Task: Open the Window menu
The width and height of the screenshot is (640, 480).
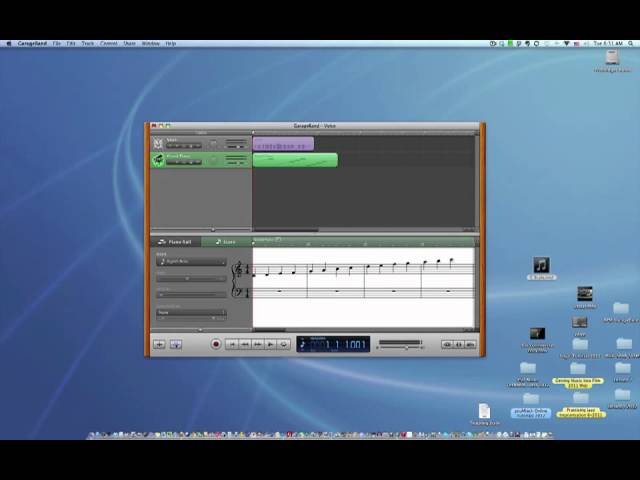Action: point(151,43)
